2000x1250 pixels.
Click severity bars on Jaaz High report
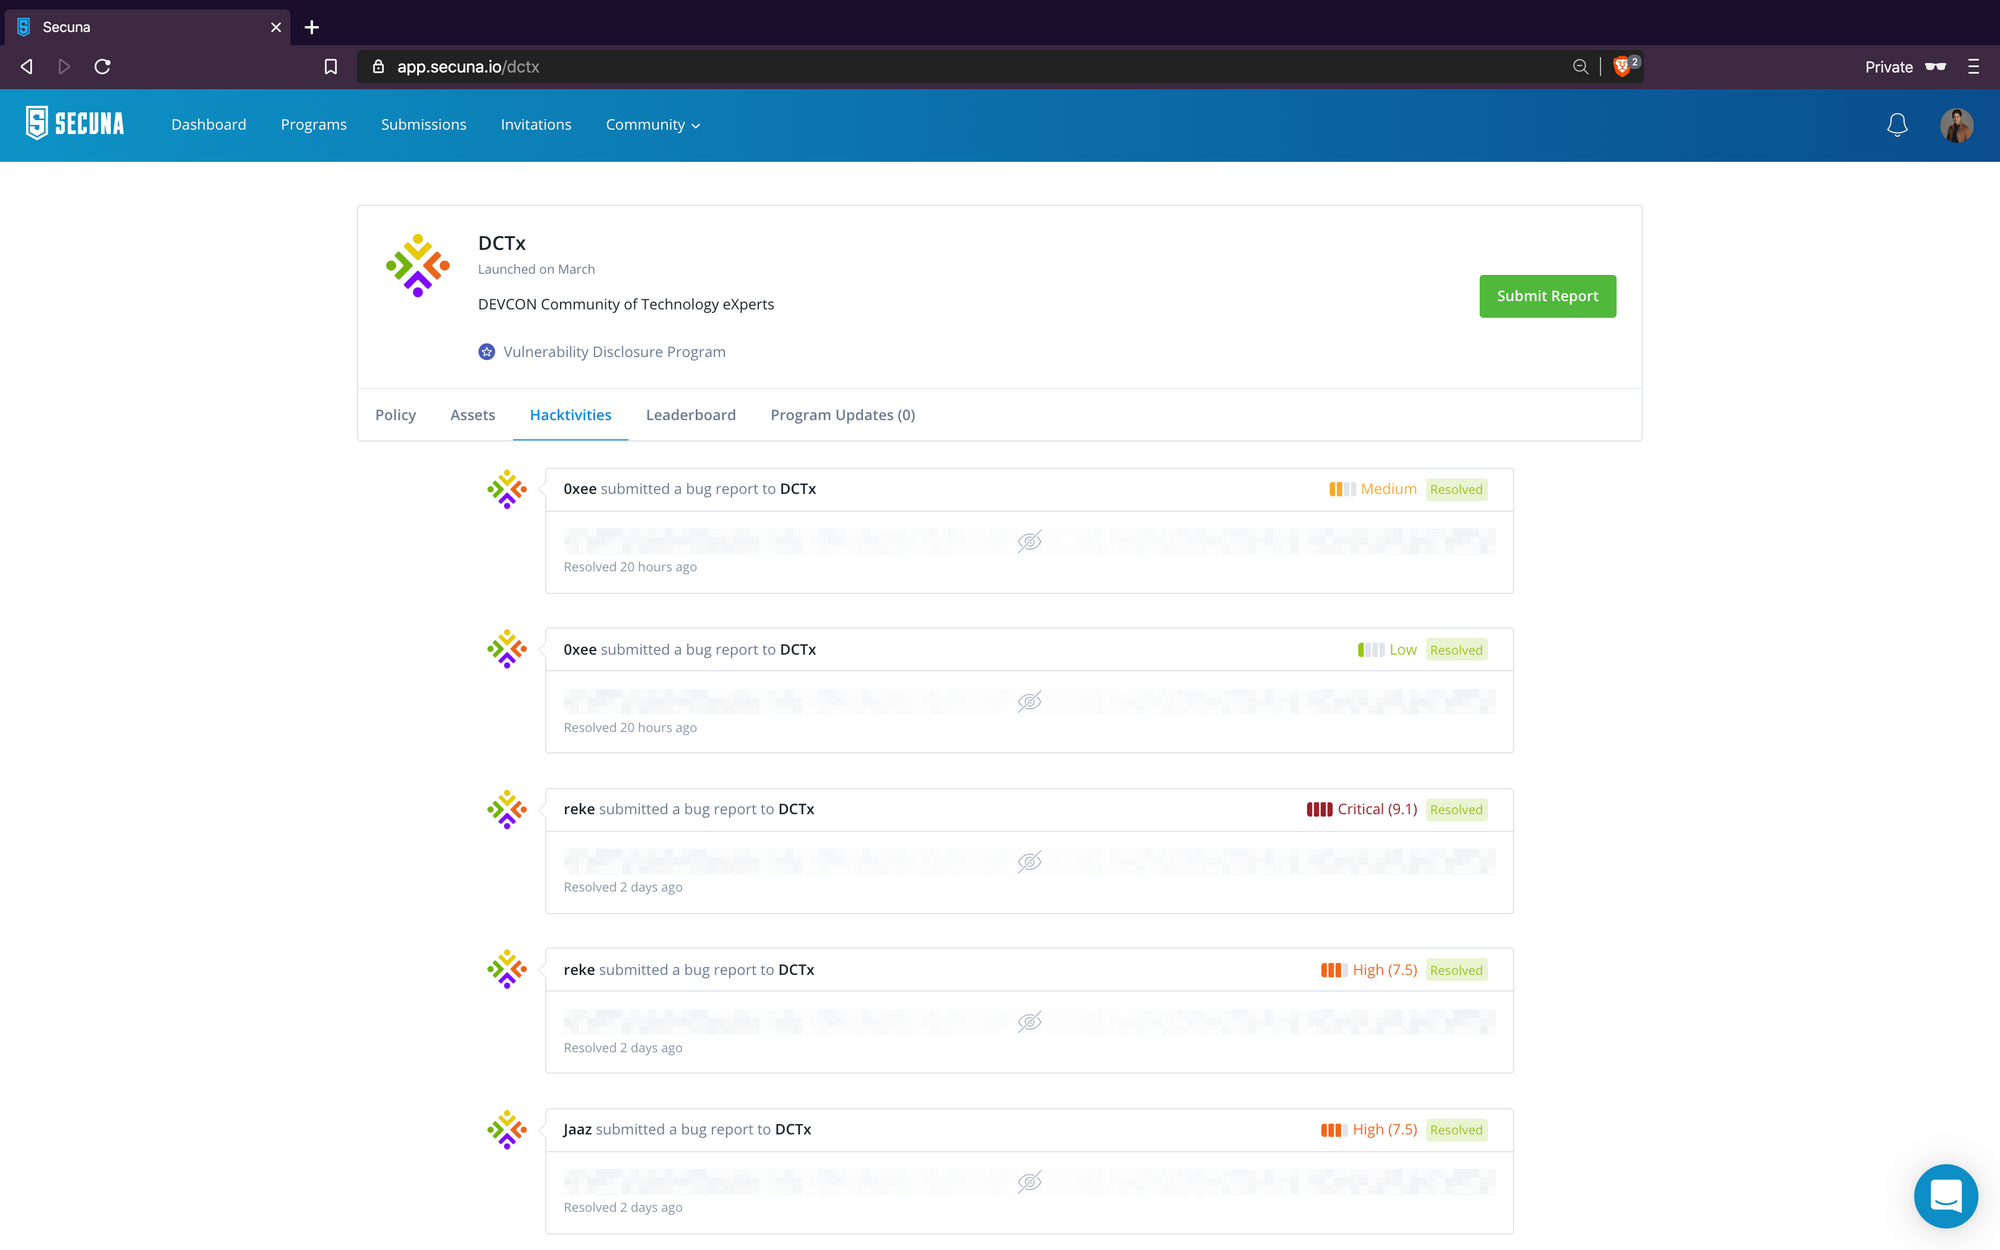point(1334,1130)
